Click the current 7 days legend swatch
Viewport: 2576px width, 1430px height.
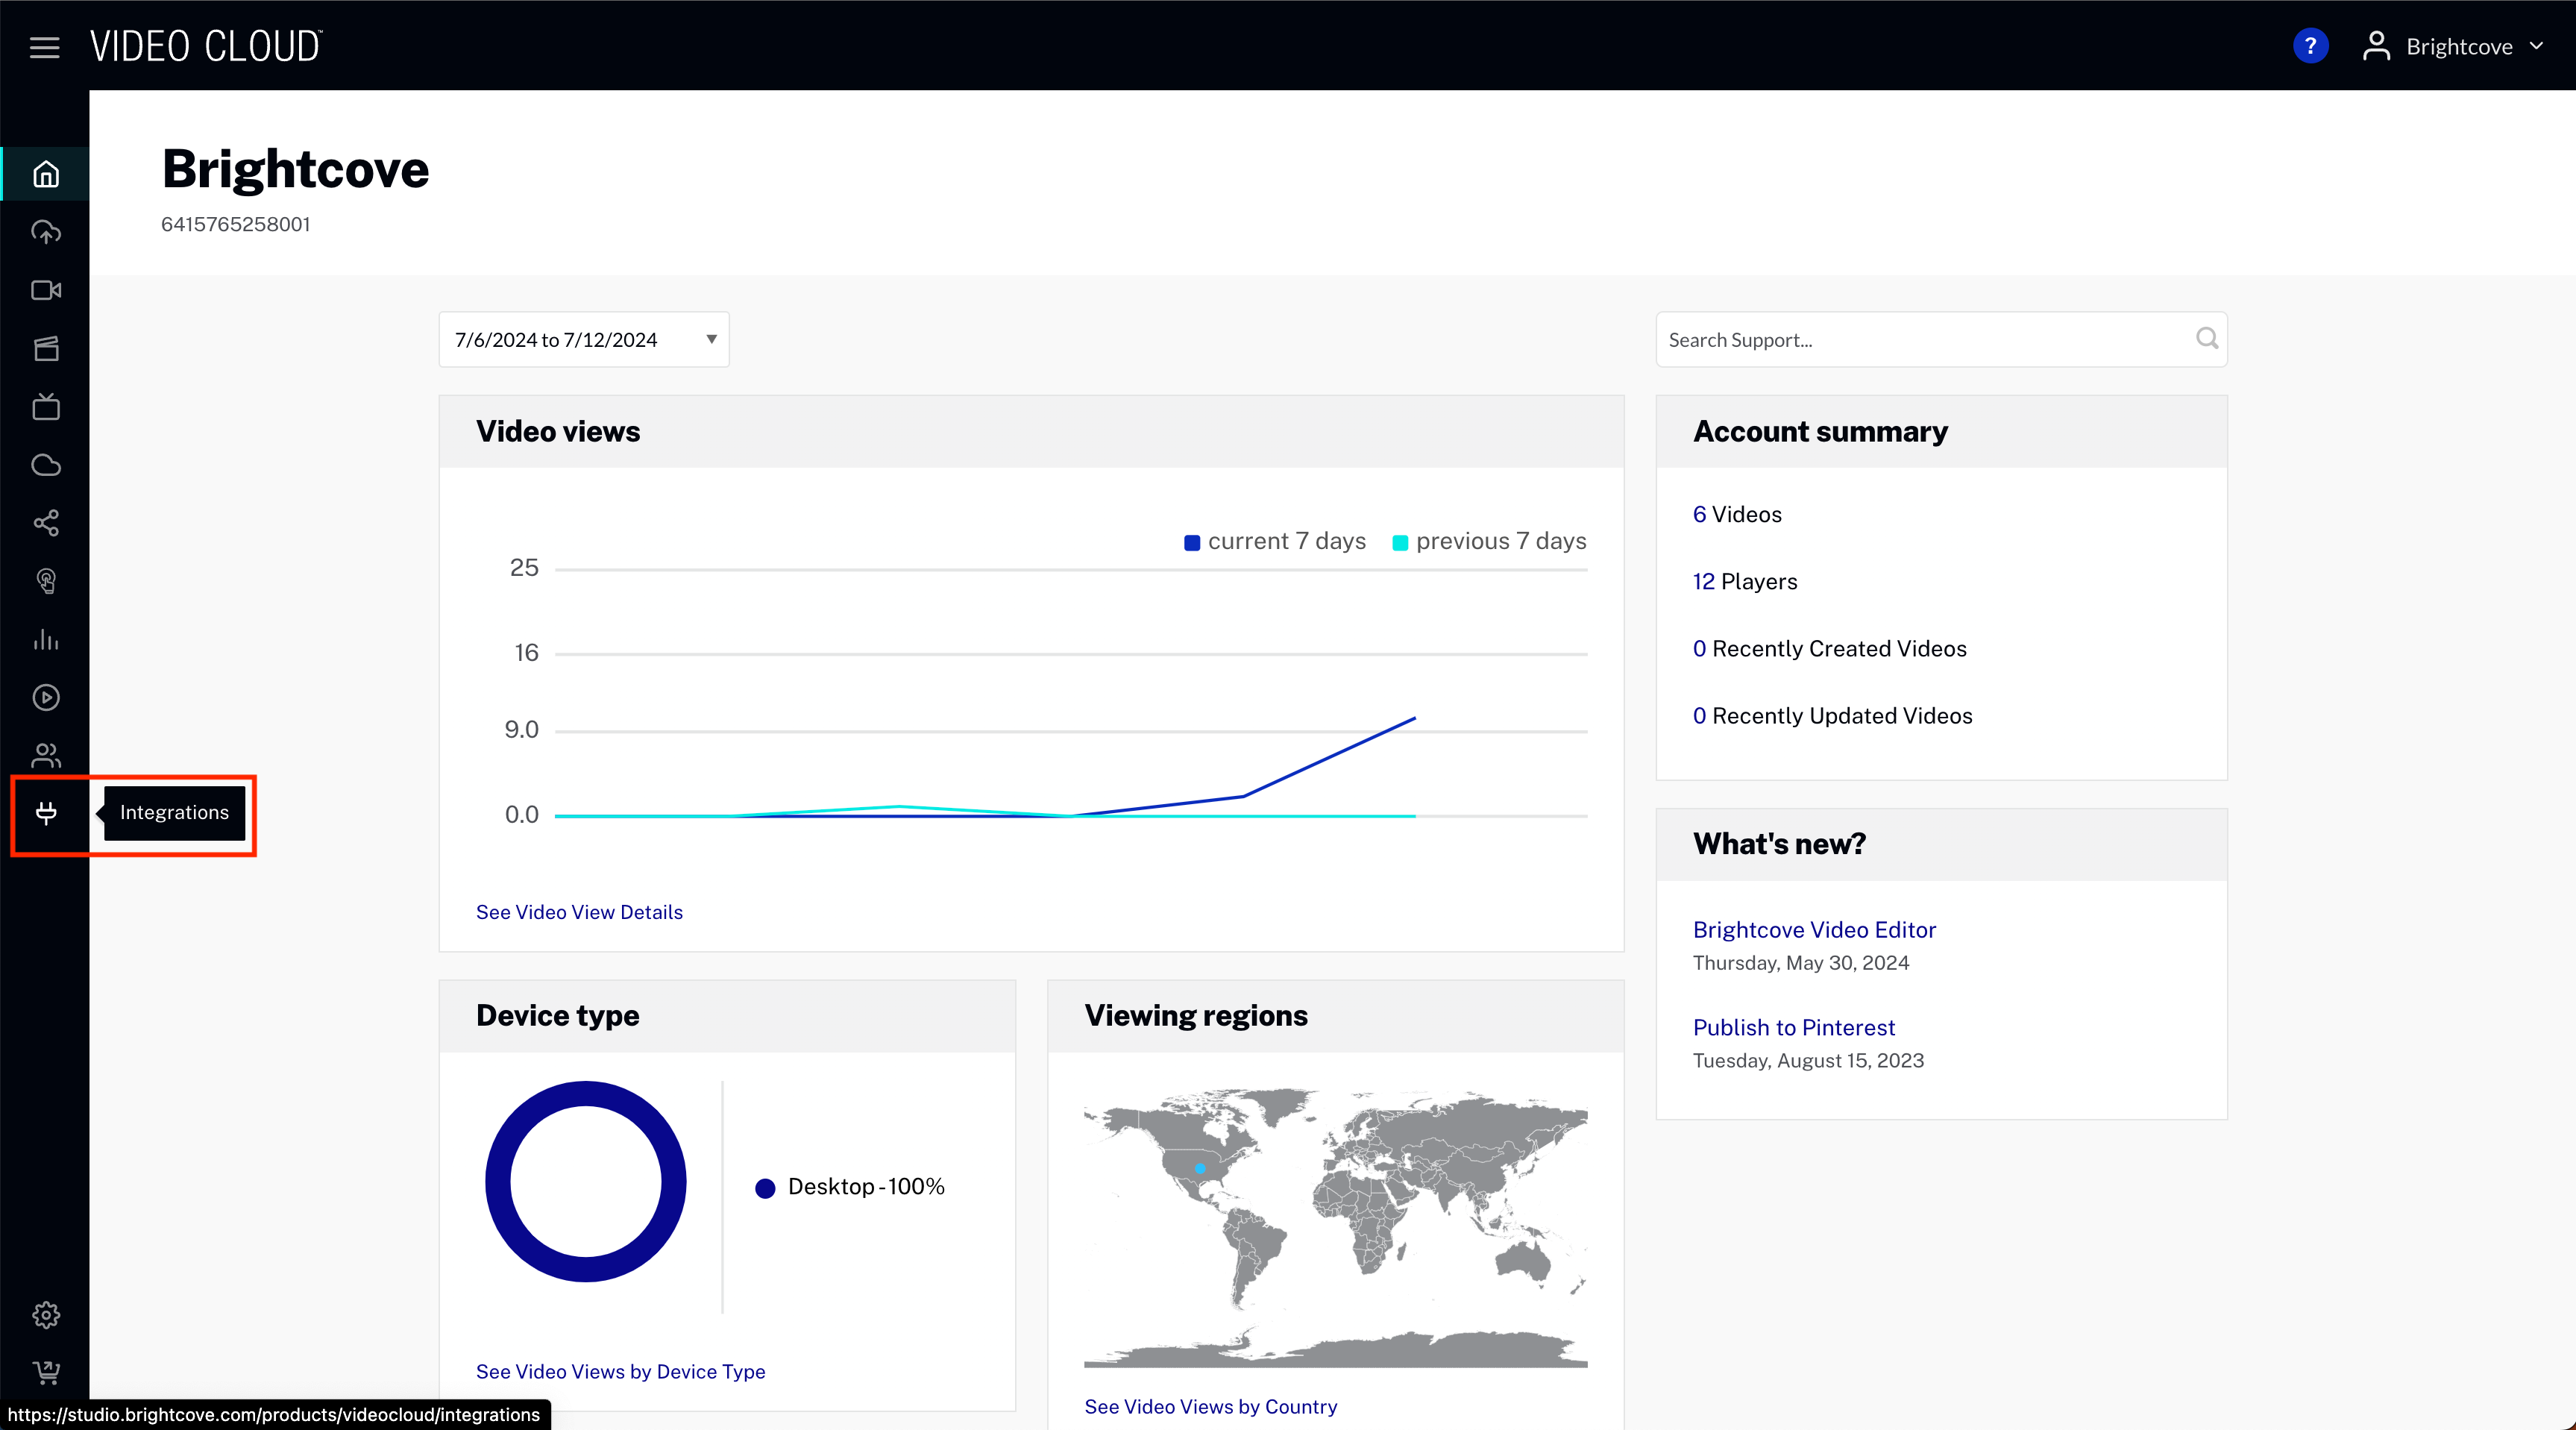(1192, 542)
